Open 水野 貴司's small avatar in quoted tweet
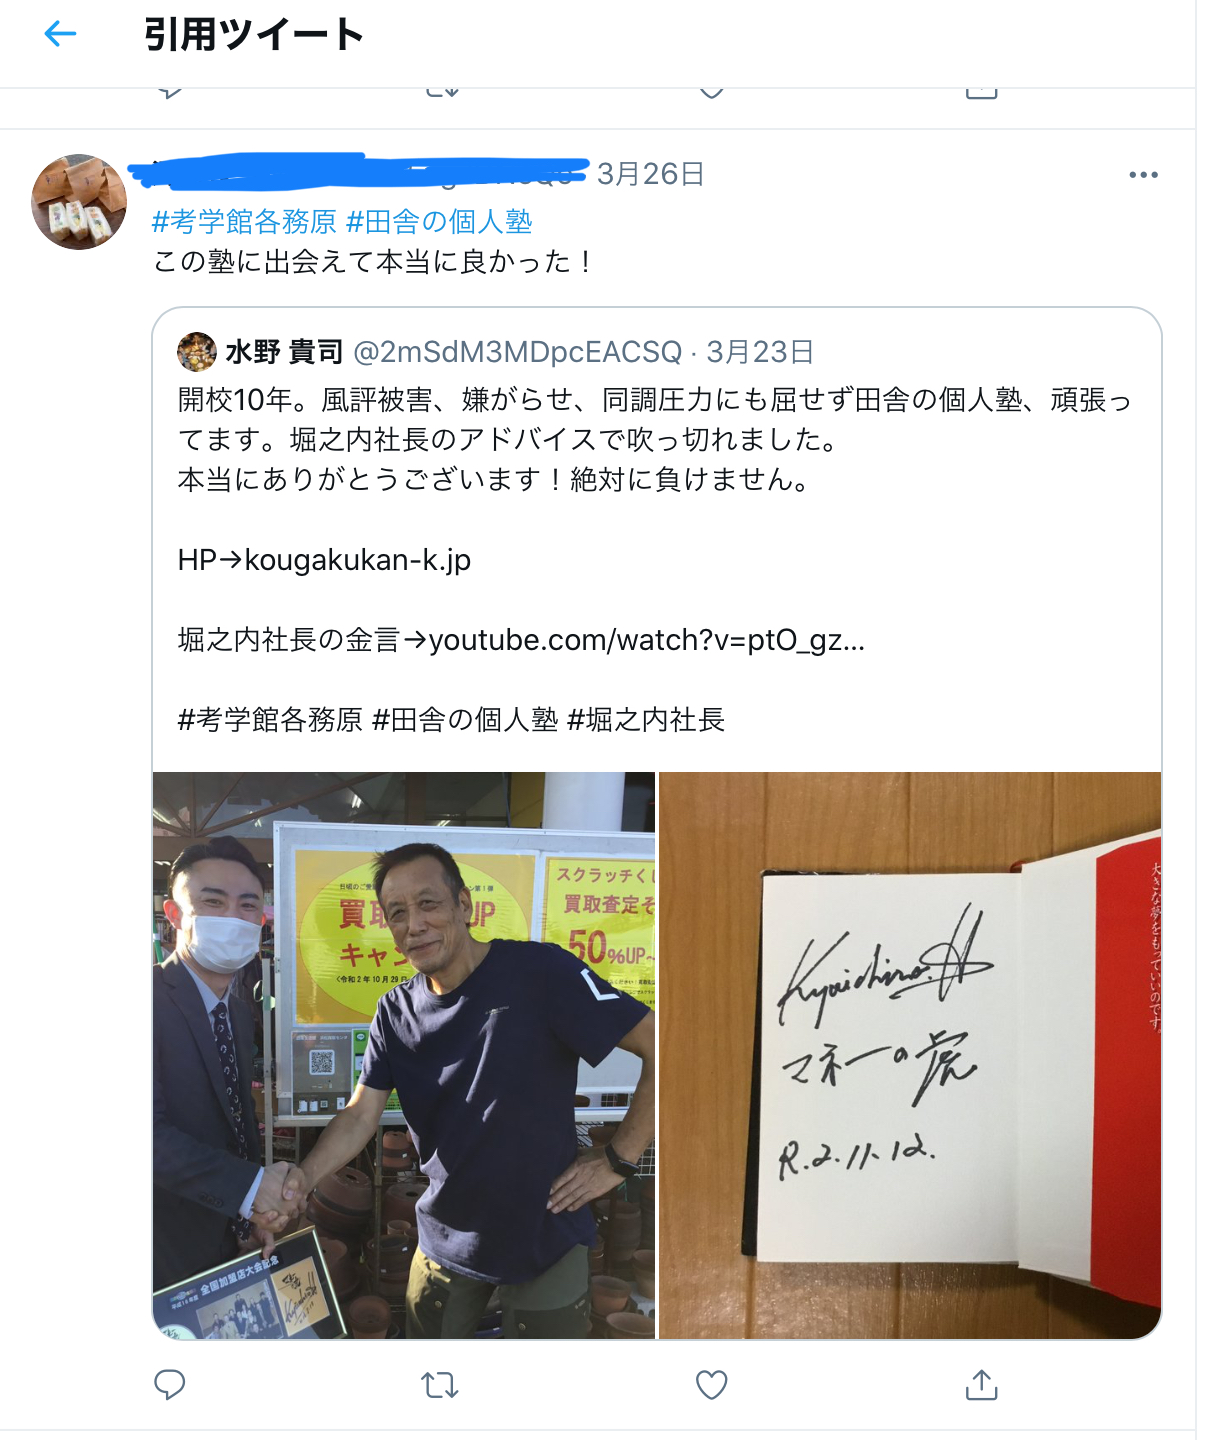Viewport: 1224px width, 1440px height. pyautogui.click(x=197, y=352)
